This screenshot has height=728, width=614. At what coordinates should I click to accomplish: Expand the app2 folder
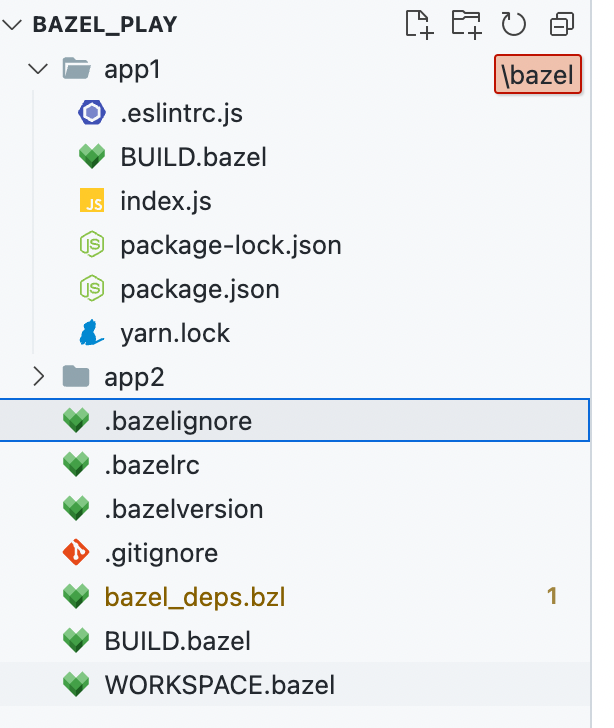click(x=39, y=377)
